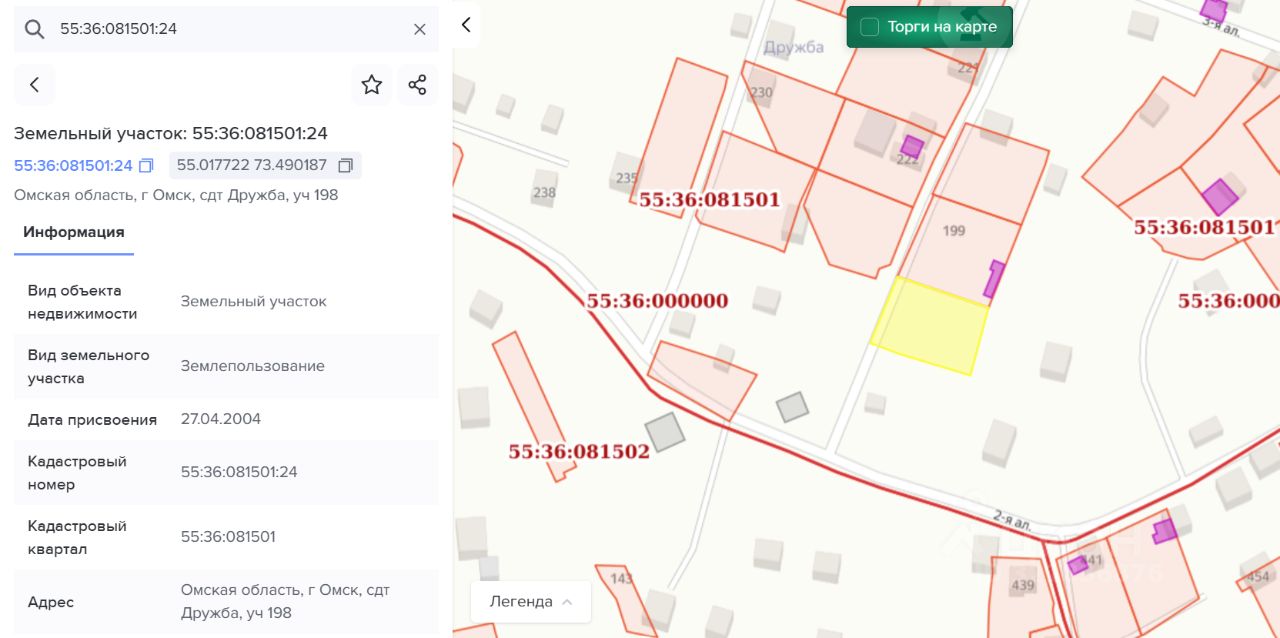Open the share icon

pyautogui.click(x=418, y=85)
